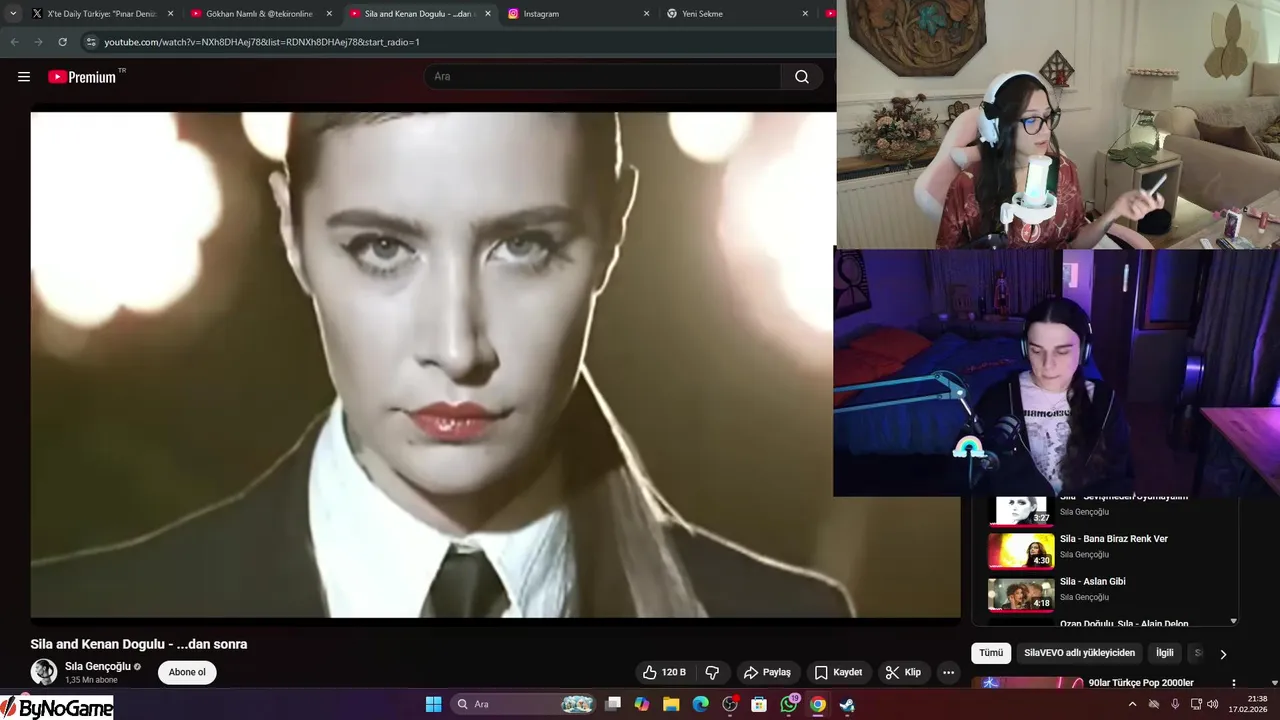Image resolution: width=1280 pixels, height=720 pixels.
Task: Save the video with Kaydet button
Action: 838,672
